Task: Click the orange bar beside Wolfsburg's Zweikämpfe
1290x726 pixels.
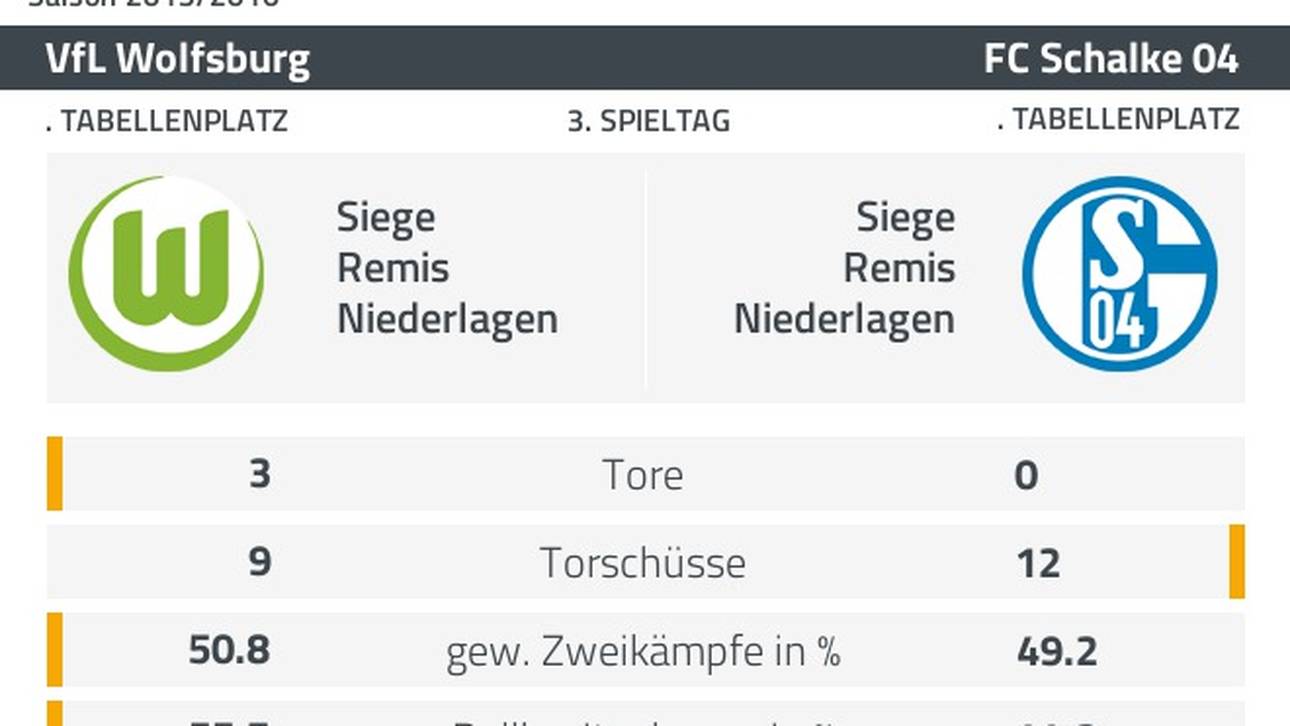Action: [55, 650]
